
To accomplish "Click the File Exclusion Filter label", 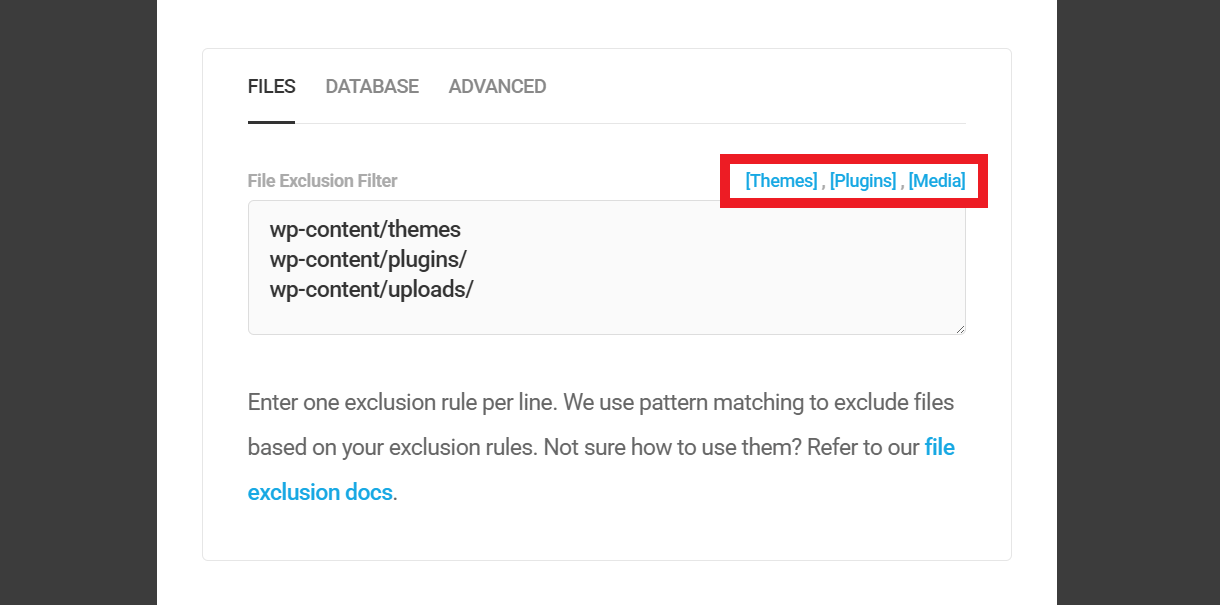I will click(x=322, y=180).
